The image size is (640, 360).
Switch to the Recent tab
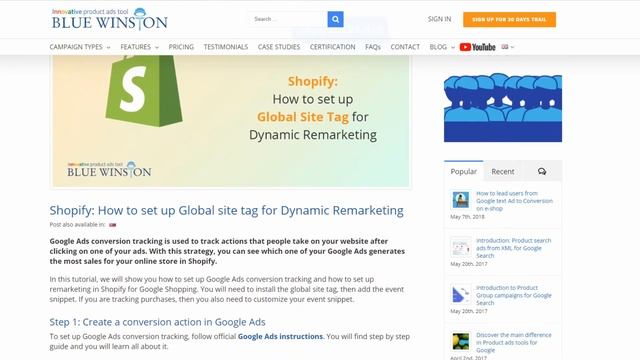tap(503, 171)
